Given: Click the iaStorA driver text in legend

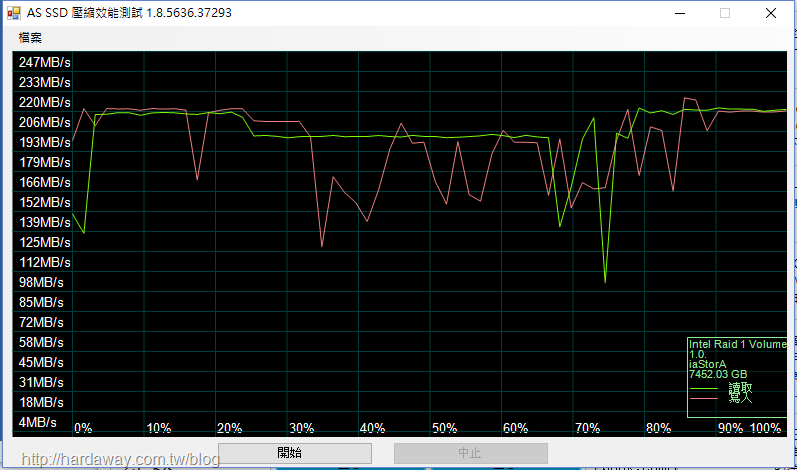Looking at the screenshot, I should 708,364.
